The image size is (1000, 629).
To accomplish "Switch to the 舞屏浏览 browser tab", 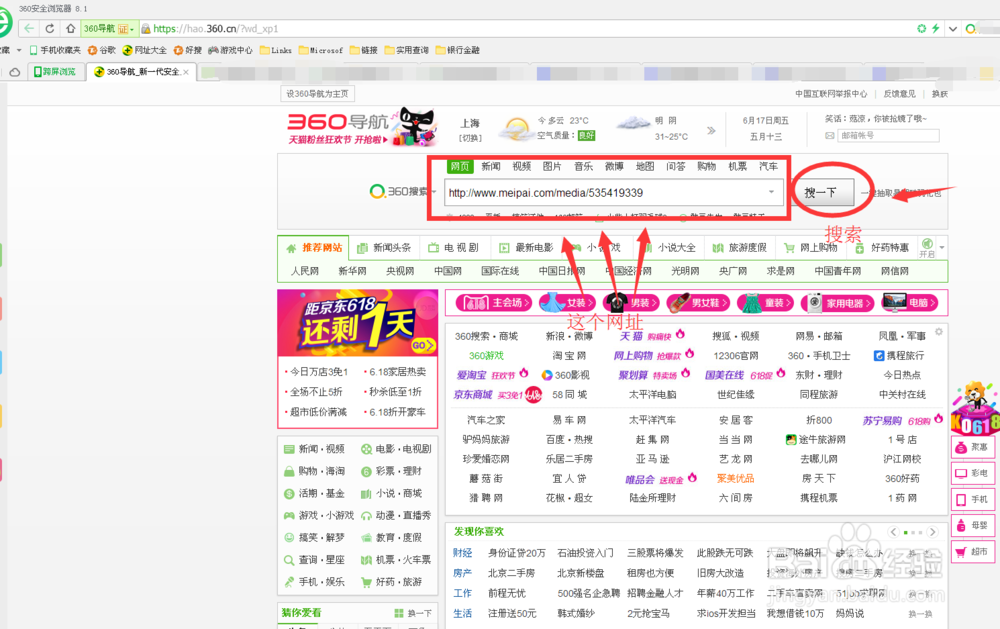I will click(55, 72).
